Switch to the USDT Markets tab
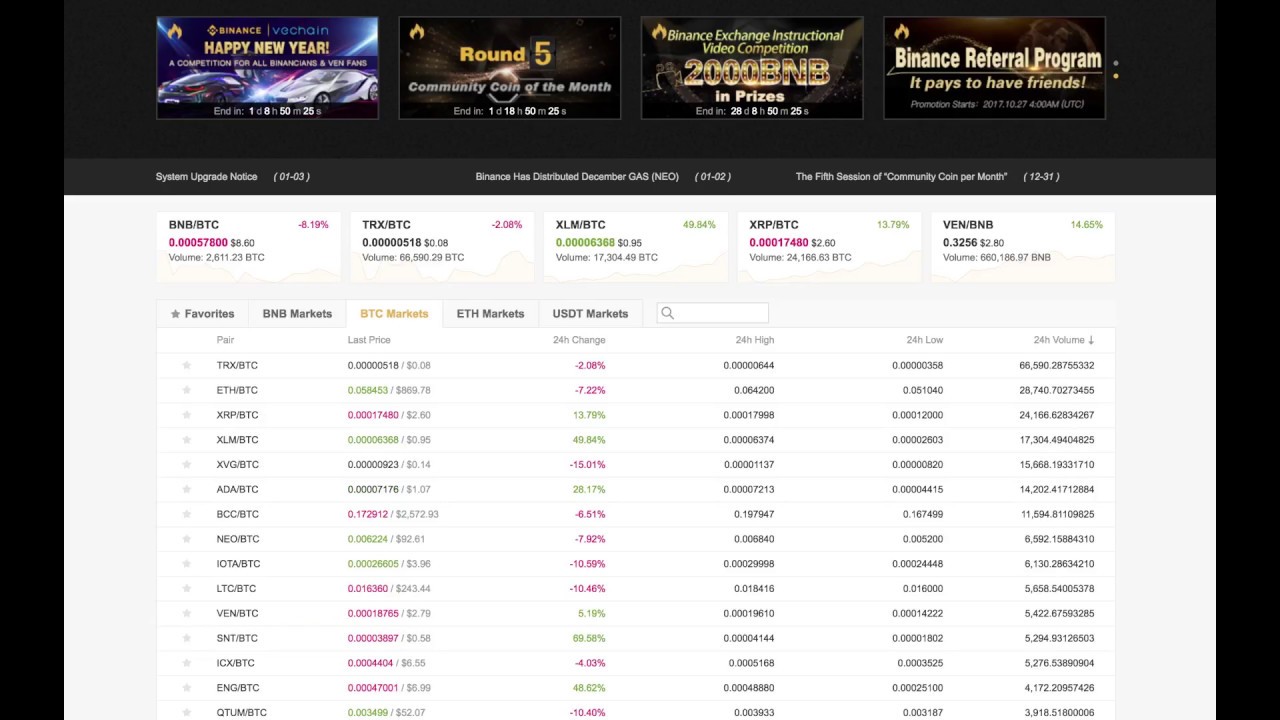Viewport: 1280px width, 720px height. pyautogui.click(x=590, y=313)
